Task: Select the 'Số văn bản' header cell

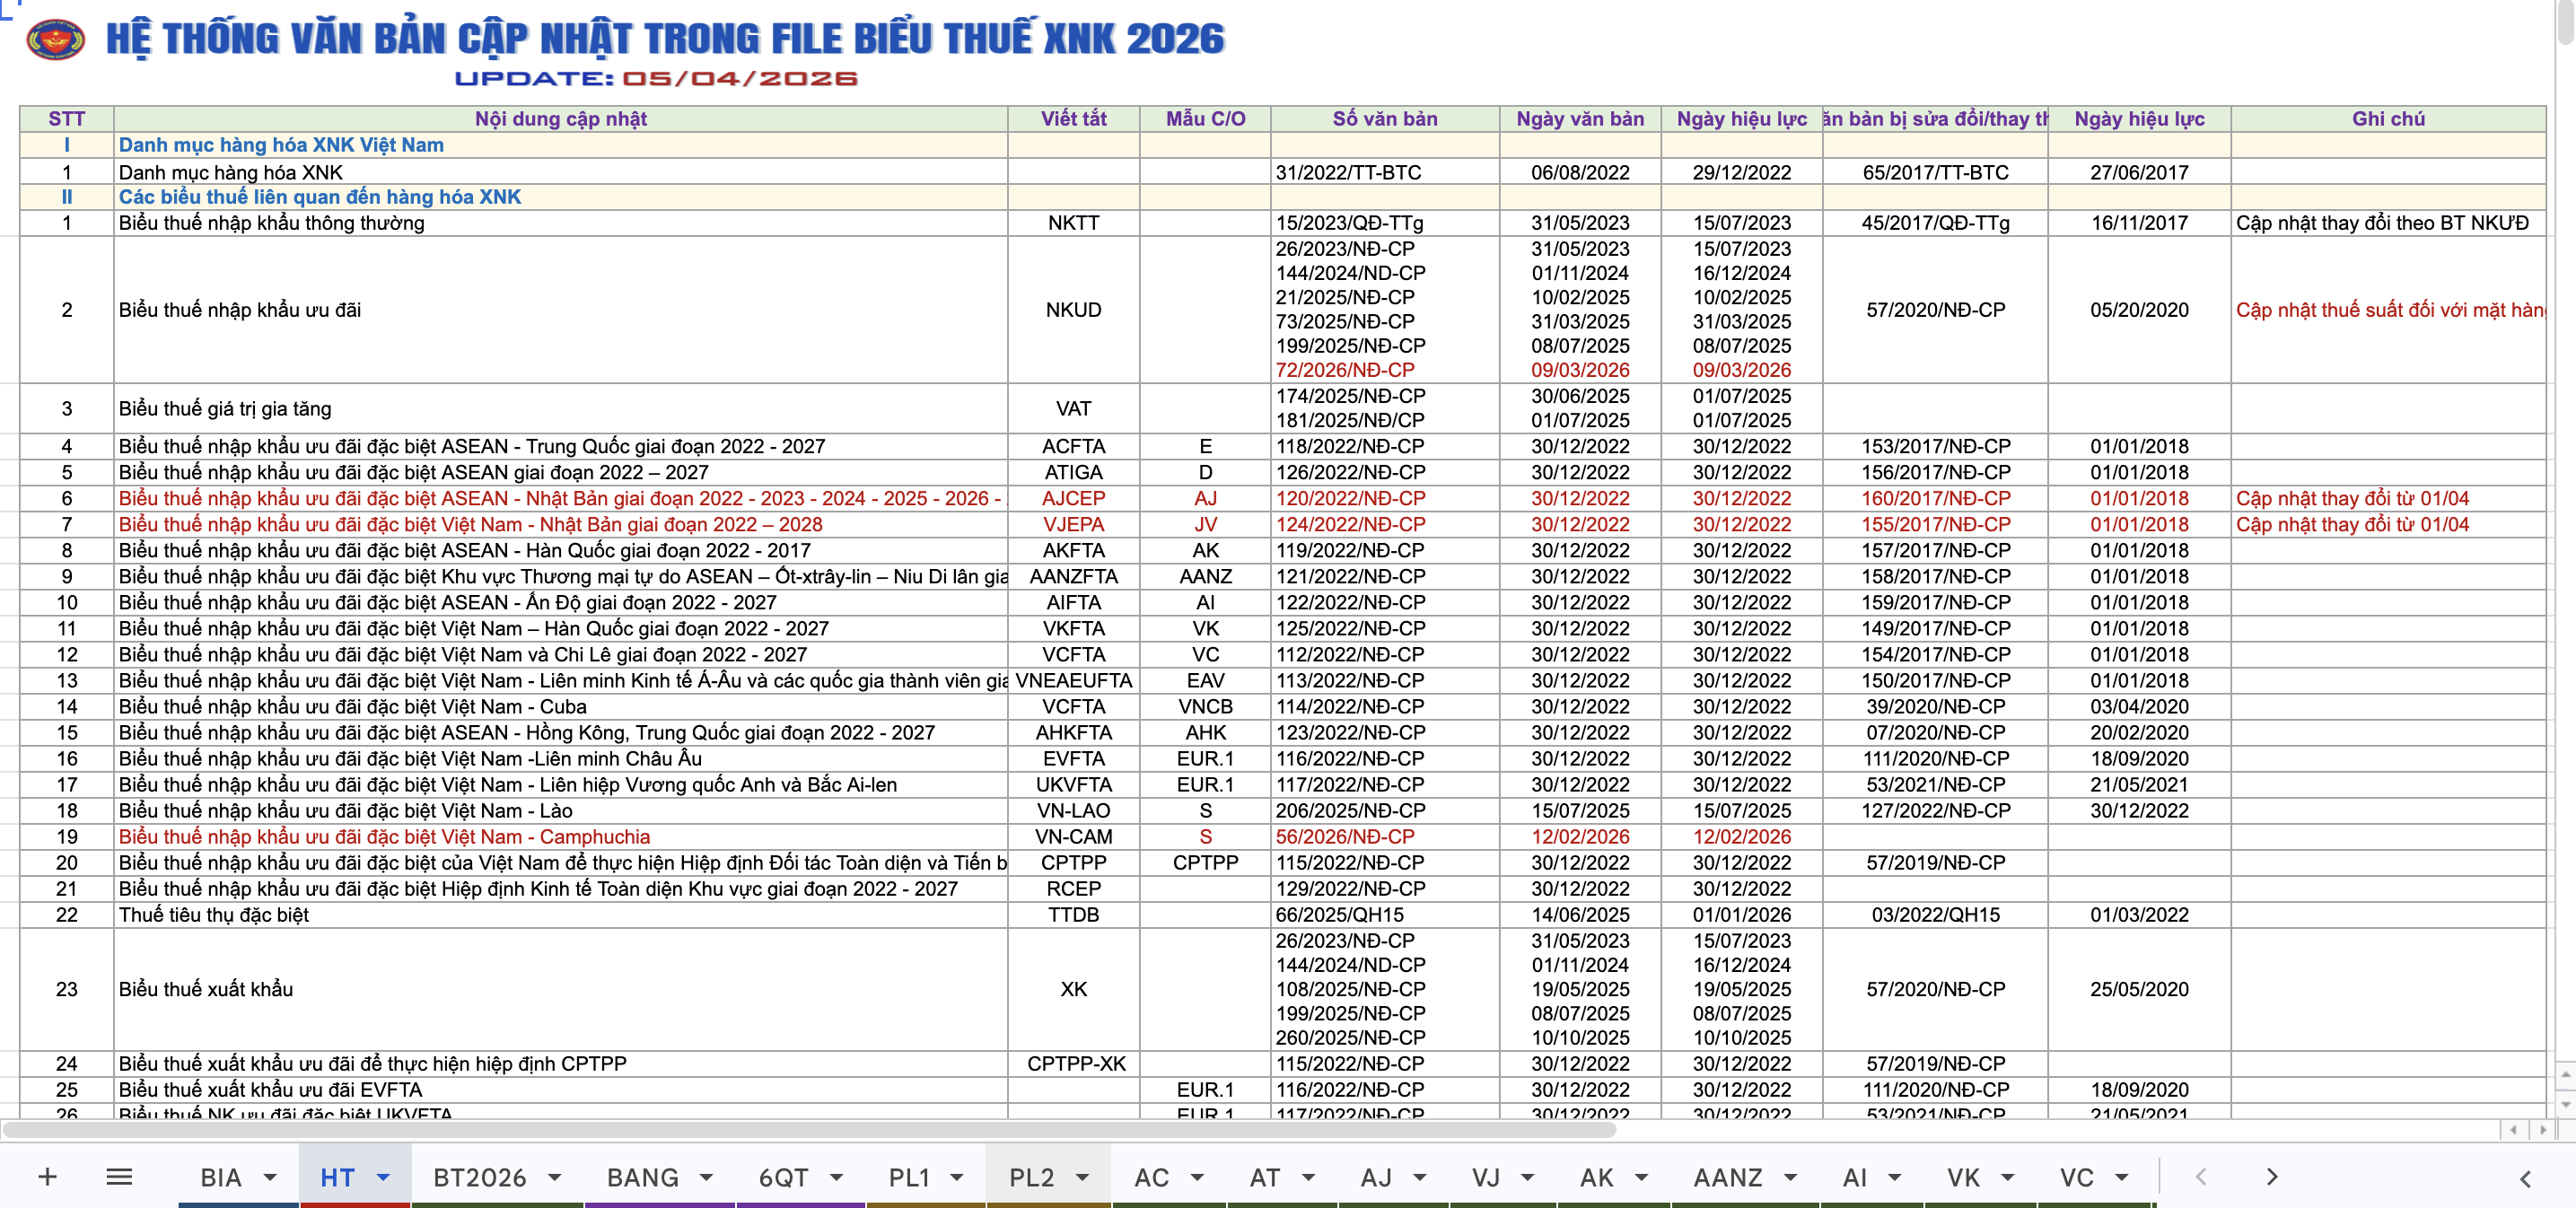Action: (1385, 119)
